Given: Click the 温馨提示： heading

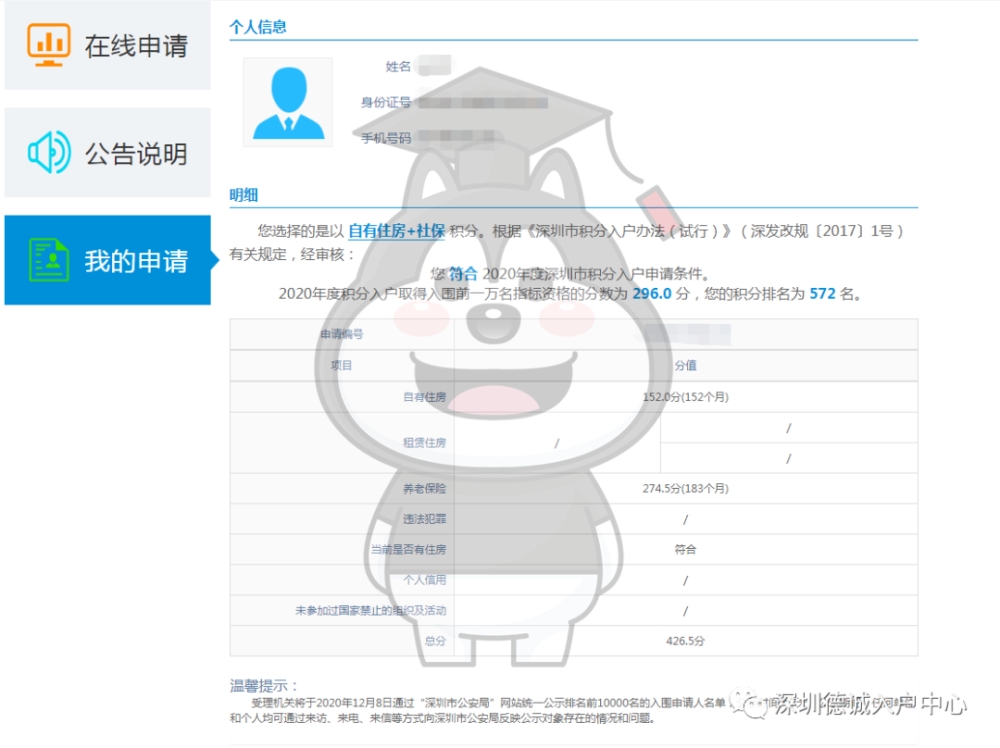Looking at the screenshot, I should [x=263, y=686].
